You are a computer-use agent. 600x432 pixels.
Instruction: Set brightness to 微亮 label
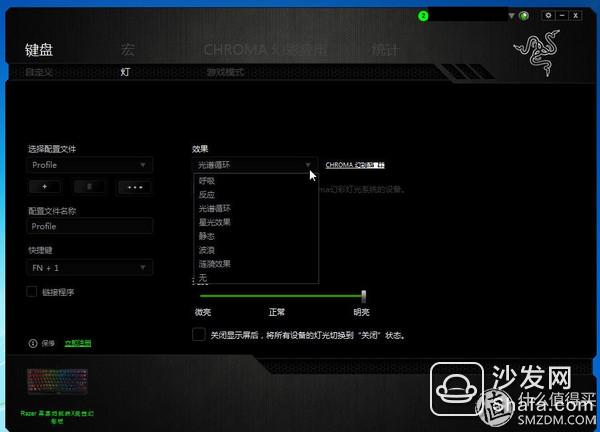tap(203, 312)
